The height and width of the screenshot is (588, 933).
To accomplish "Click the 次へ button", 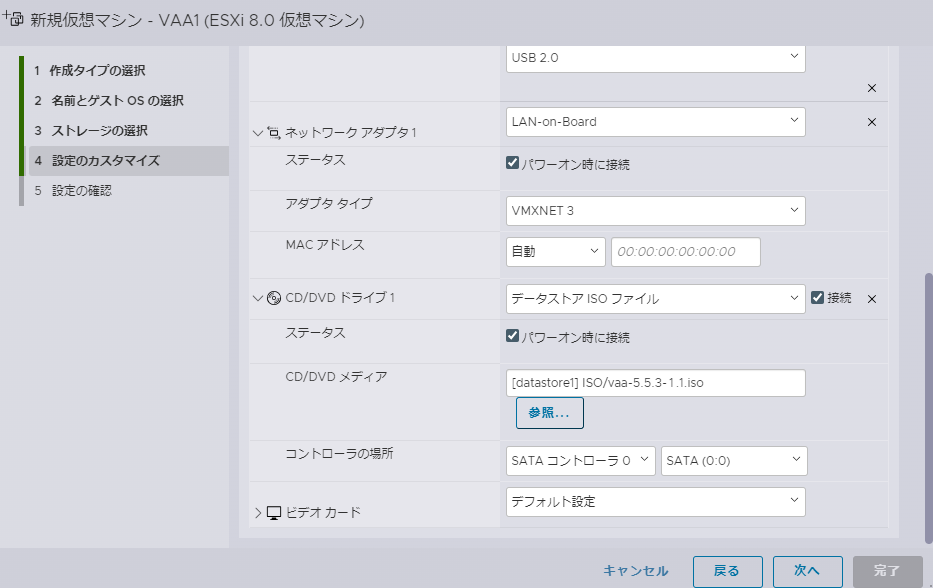I will pyautogui.click(x=807, y=571).
